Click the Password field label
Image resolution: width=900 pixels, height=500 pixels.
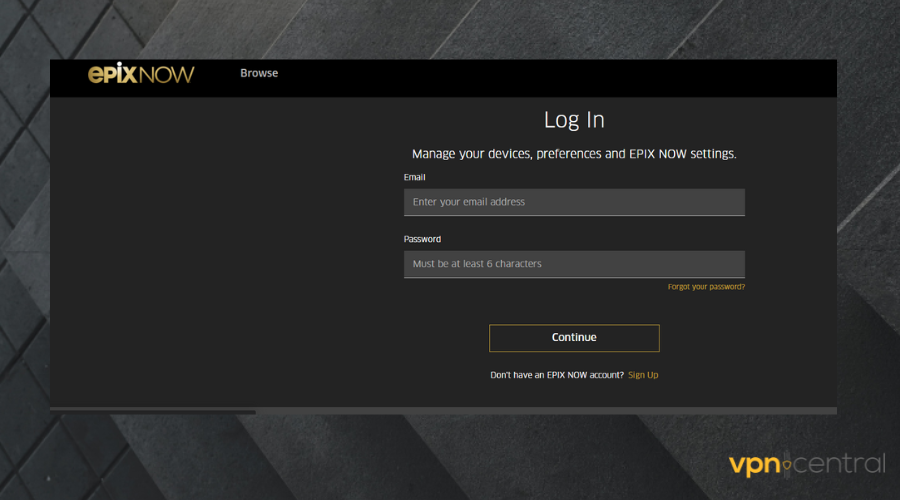pos(422,239)
